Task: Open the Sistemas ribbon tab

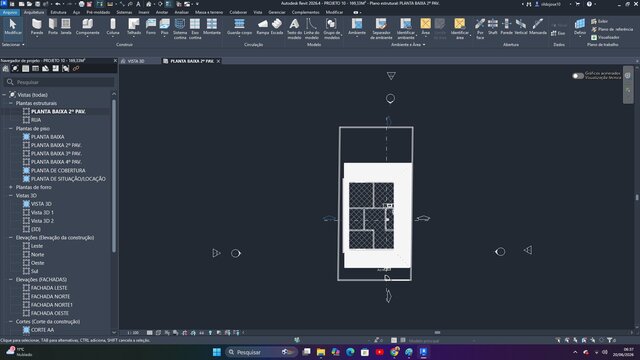Action: (x=124, y=12)
